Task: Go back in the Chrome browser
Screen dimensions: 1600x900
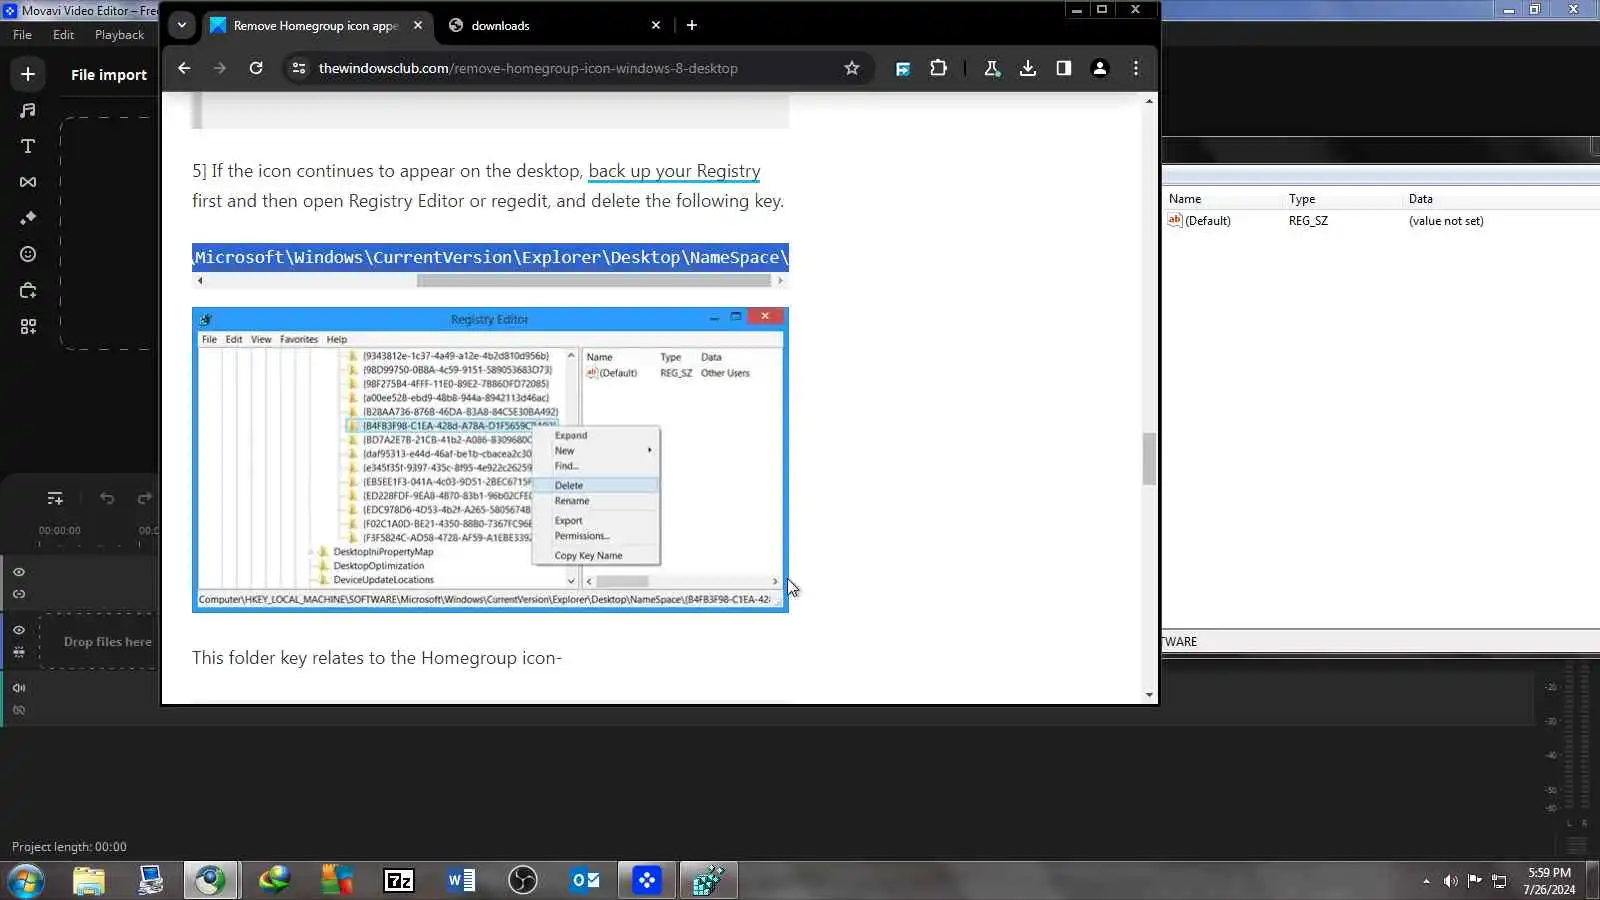Action: point(184,68)
